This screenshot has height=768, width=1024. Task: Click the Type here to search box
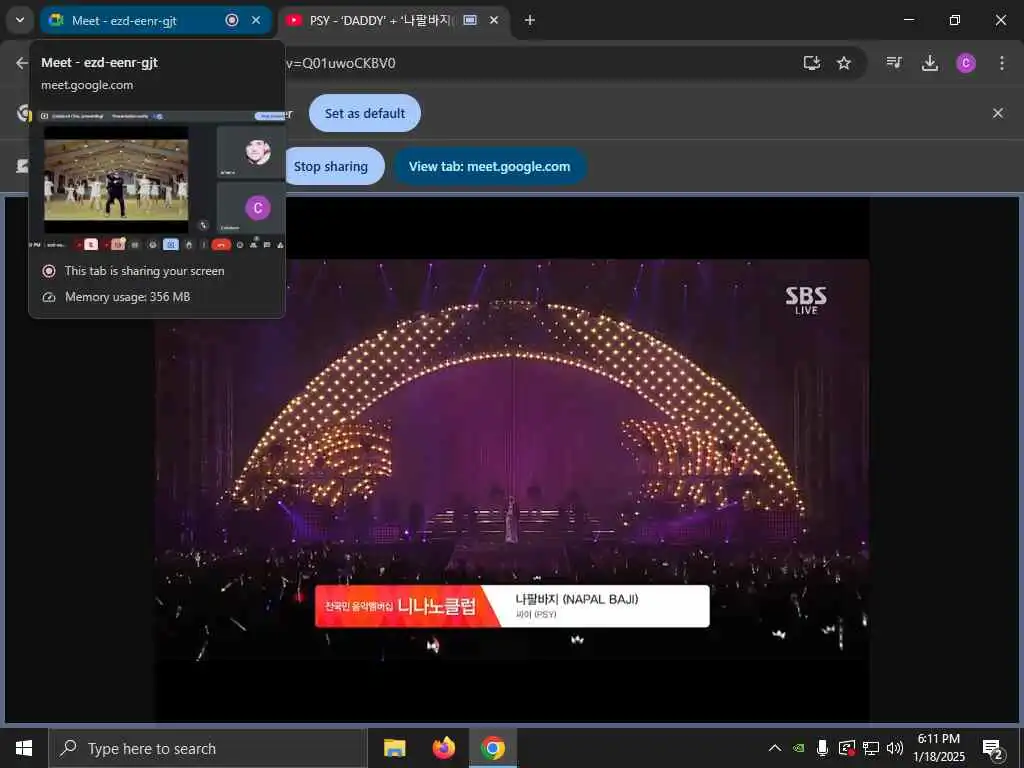208,748
